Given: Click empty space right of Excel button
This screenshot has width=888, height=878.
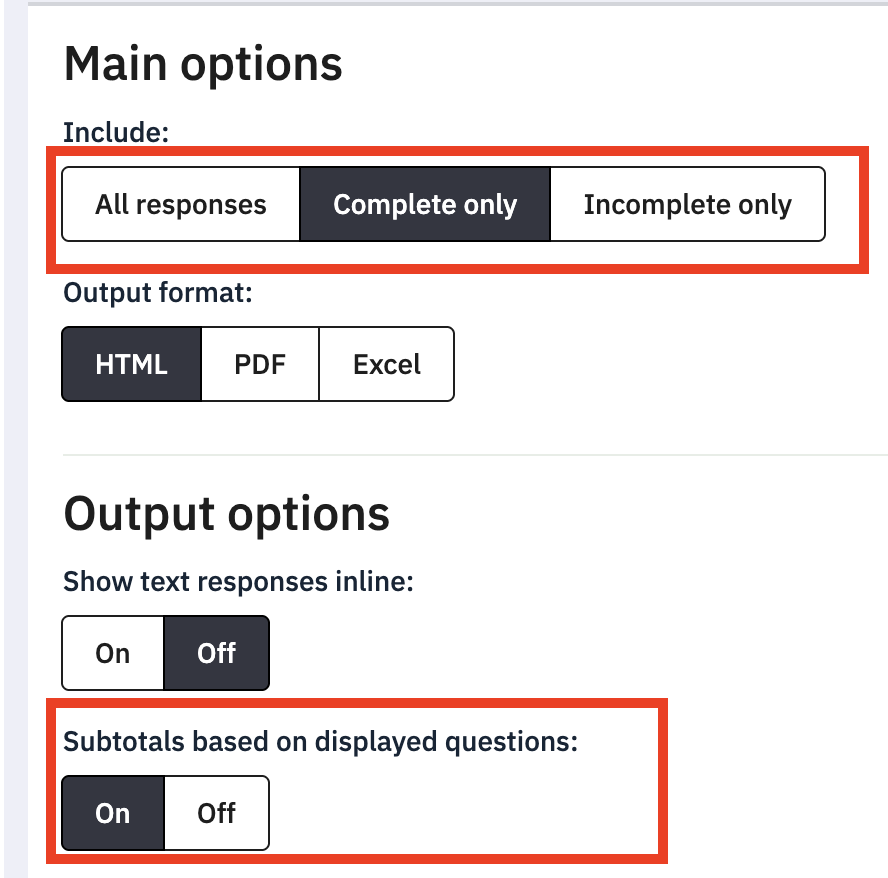Looking at the screenshot, I should (650, 364).
